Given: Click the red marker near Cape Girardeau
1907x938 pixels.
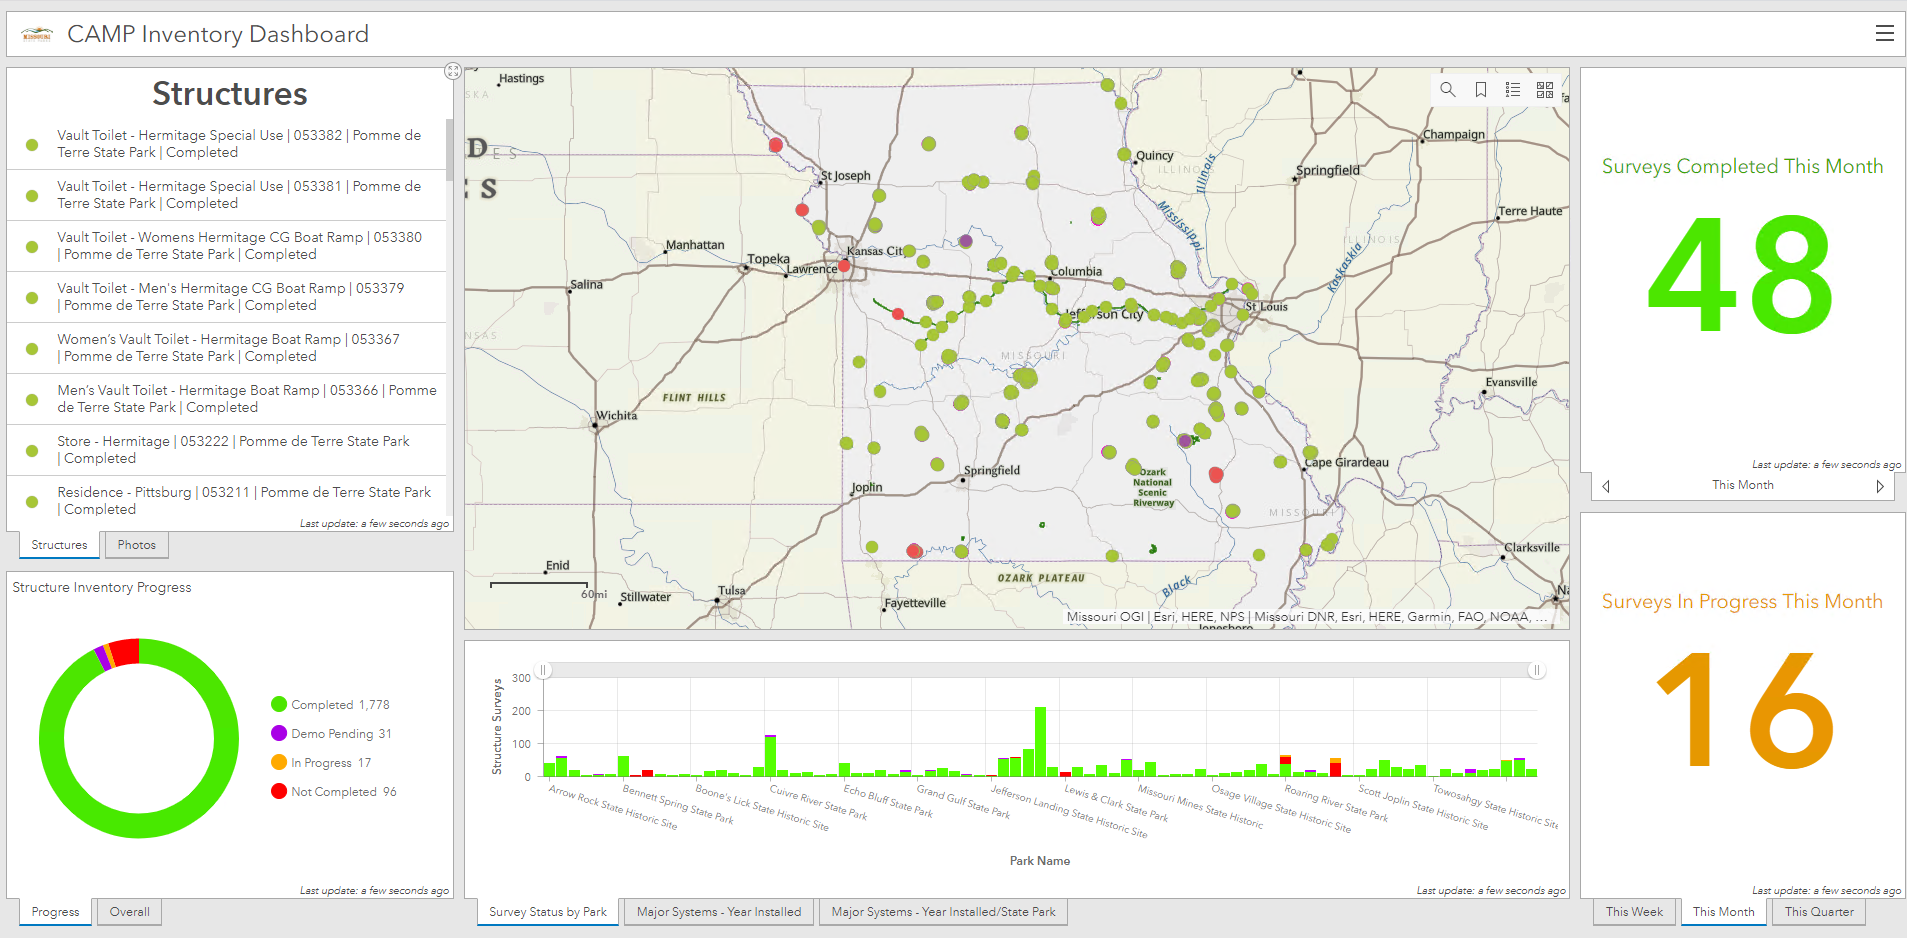Looking at the screenshot, I should [x=1216, y=475].
